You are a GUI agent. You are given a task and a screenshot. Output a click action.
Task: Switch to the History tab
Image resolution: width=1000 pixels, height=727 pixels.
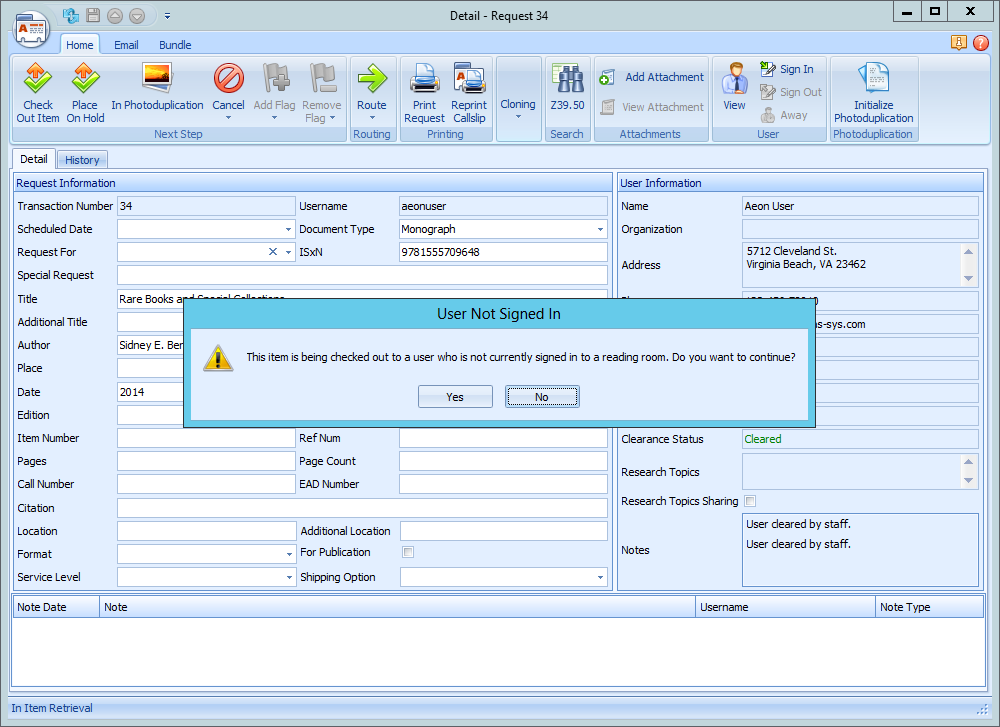[x=82, y=160]
